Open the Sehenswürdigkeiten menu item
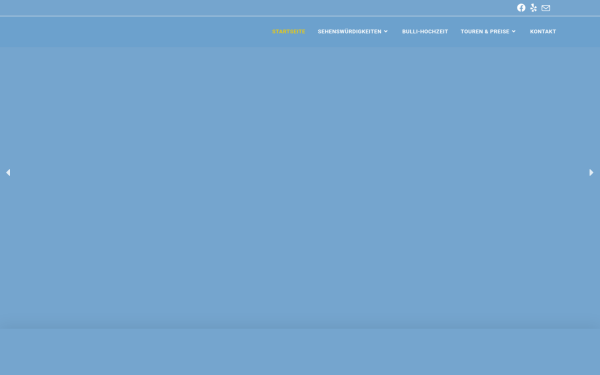600x375 pixels. tap(349, 31)
